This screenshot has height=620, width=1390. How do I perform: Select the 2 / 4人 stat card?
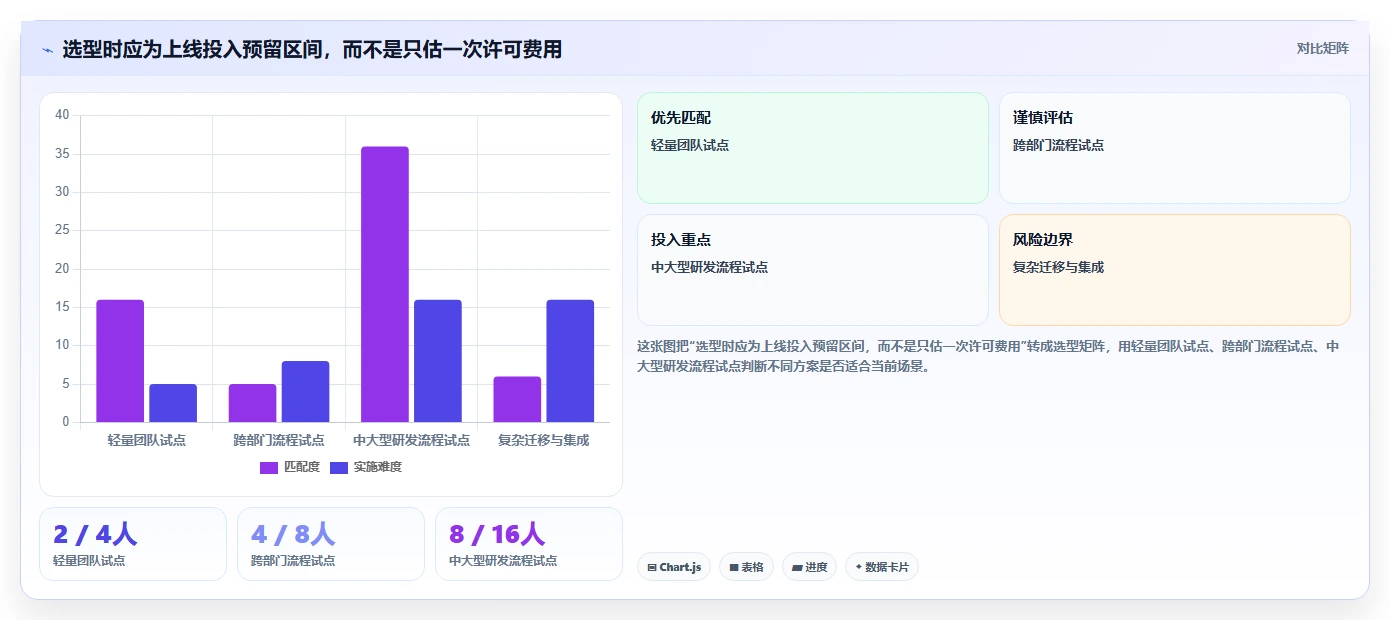[133, 544]
